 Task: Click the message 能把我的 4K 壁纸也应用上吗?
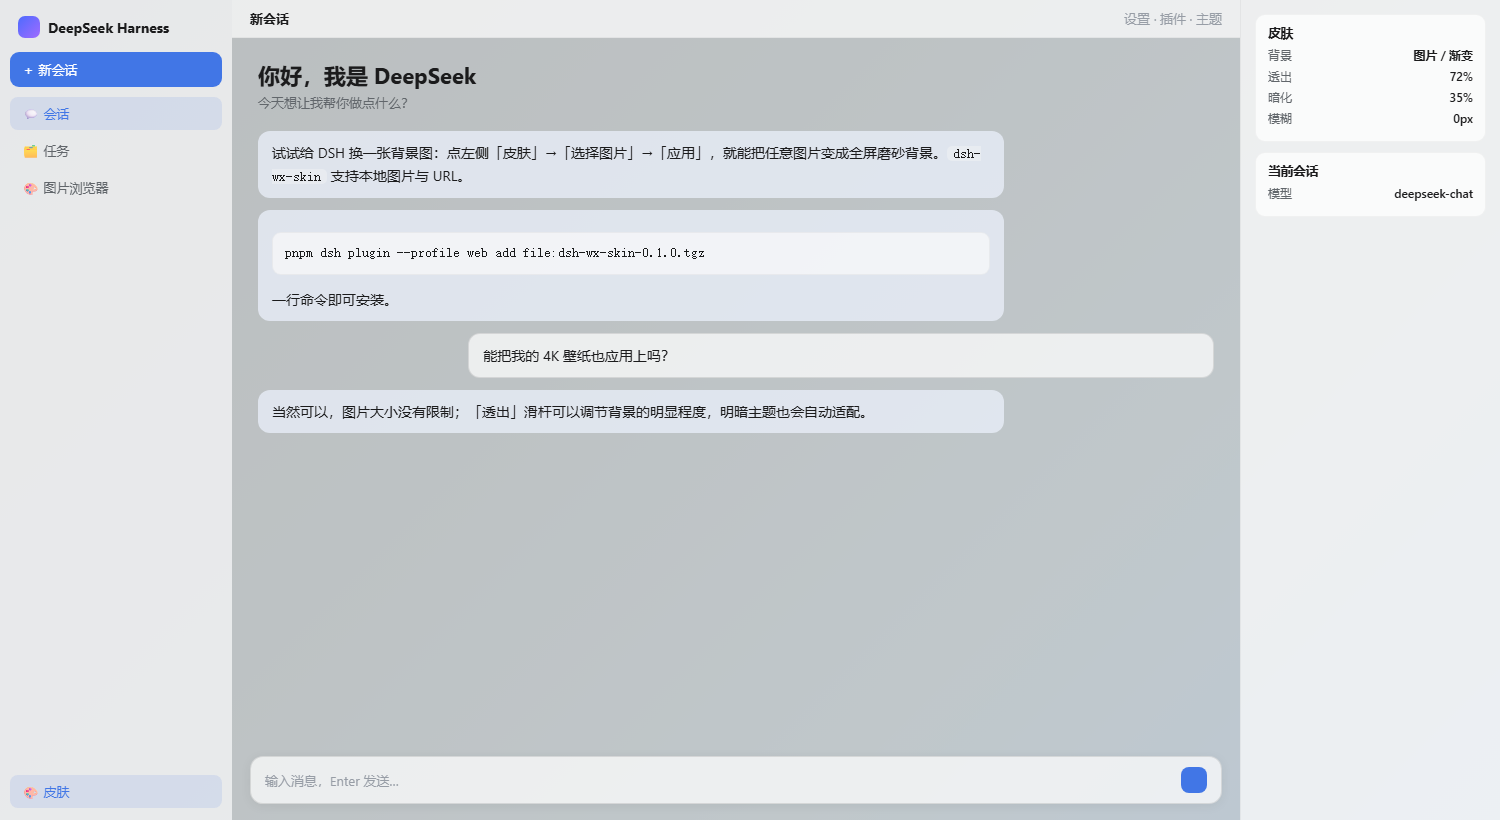(841, 356)
